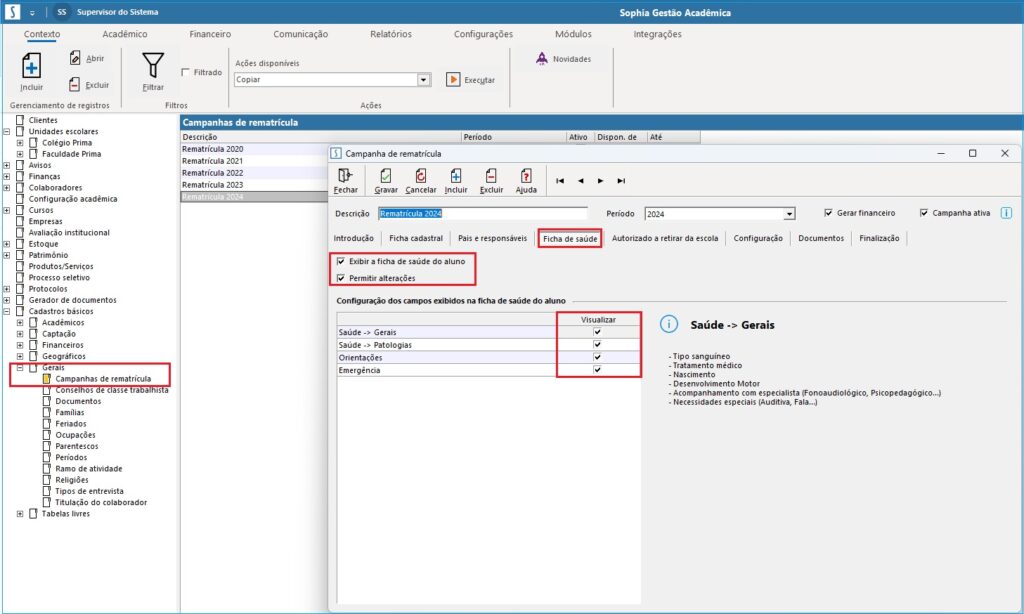This screenshot has width=1024, height=614.
Task: Toggle the Filtrado checkbox
Action: click(185, 73)
